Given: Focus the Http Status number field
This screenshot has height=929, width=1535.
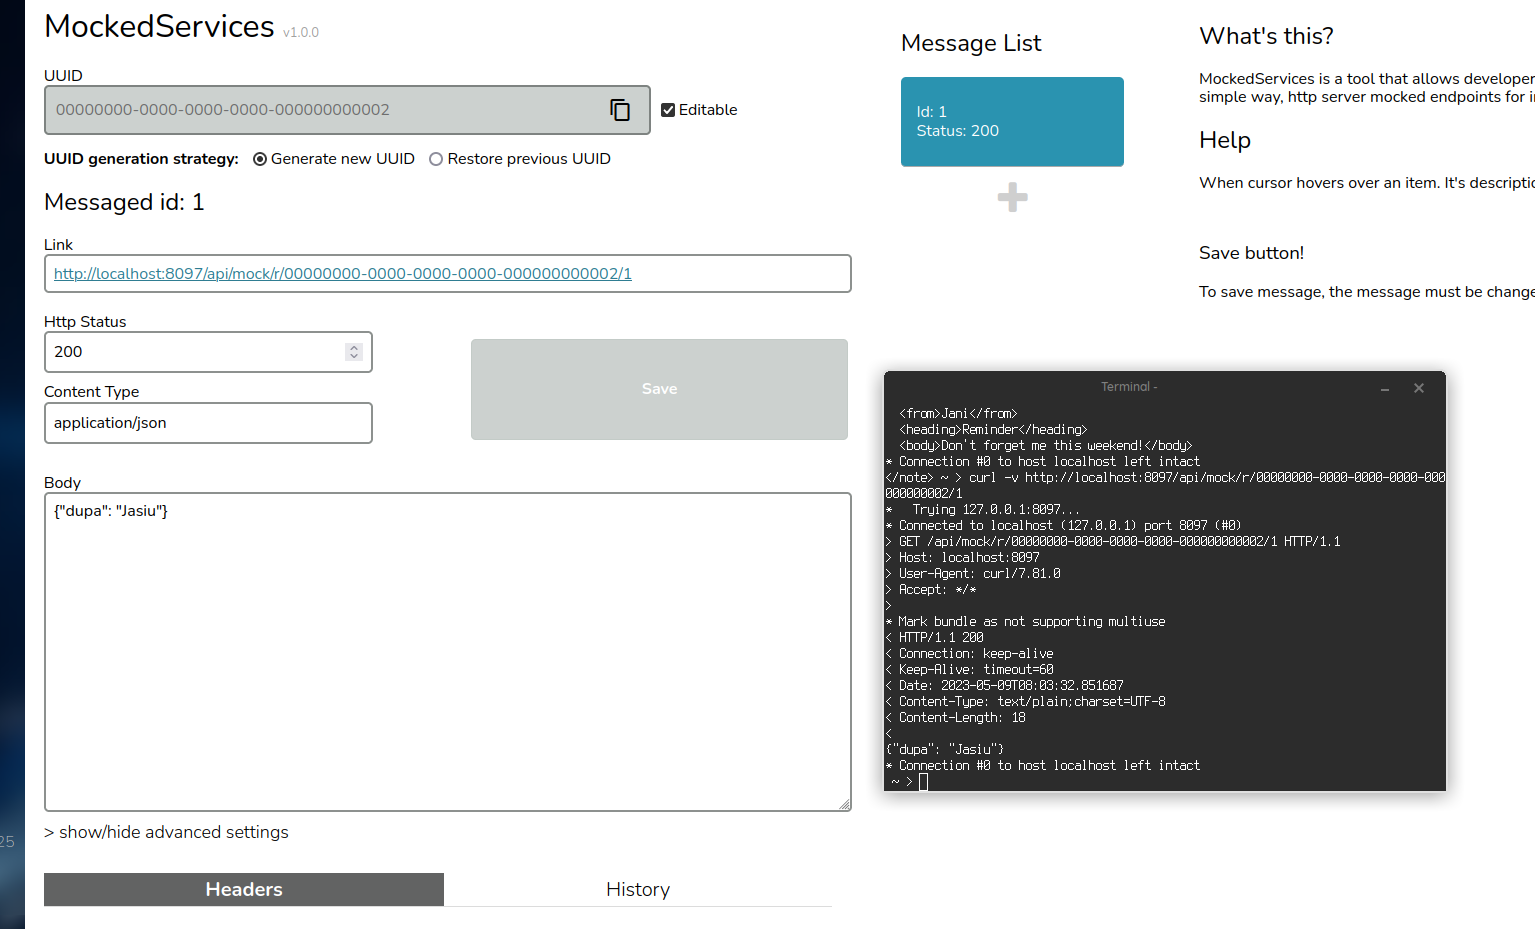Looking at the screenshot, I should 190,352.
